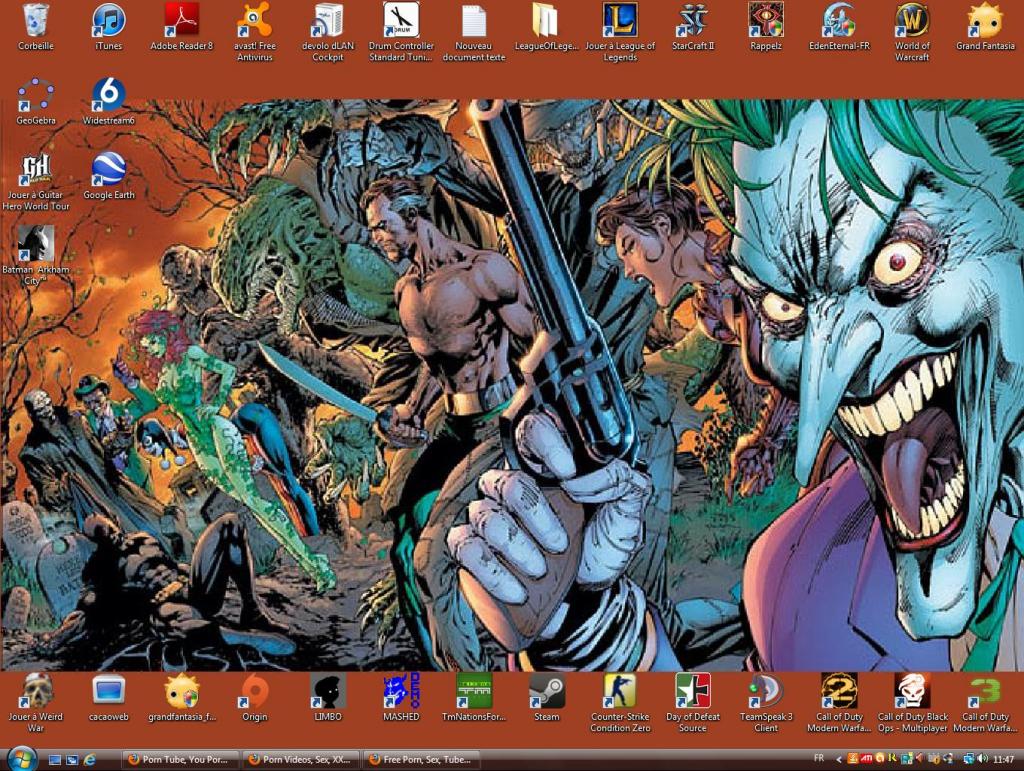
Task: Click Switch between windows quick launch icon
Action: [x=72, y=760]
